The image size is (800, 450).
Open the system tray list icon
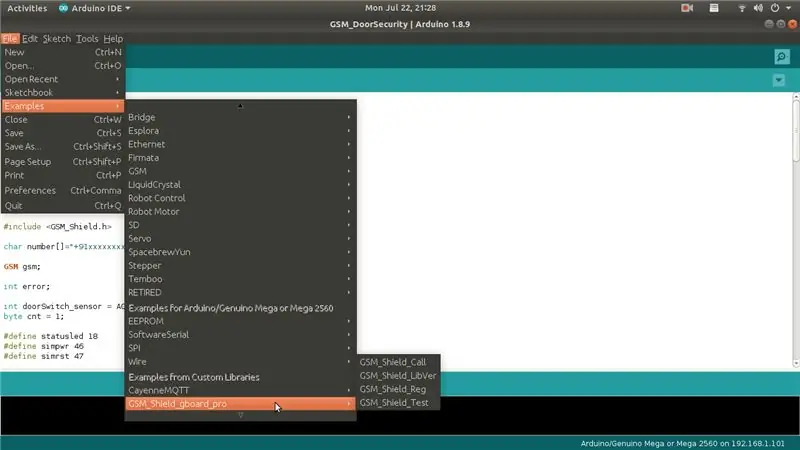pyautogui.click(x=714, y=8)
